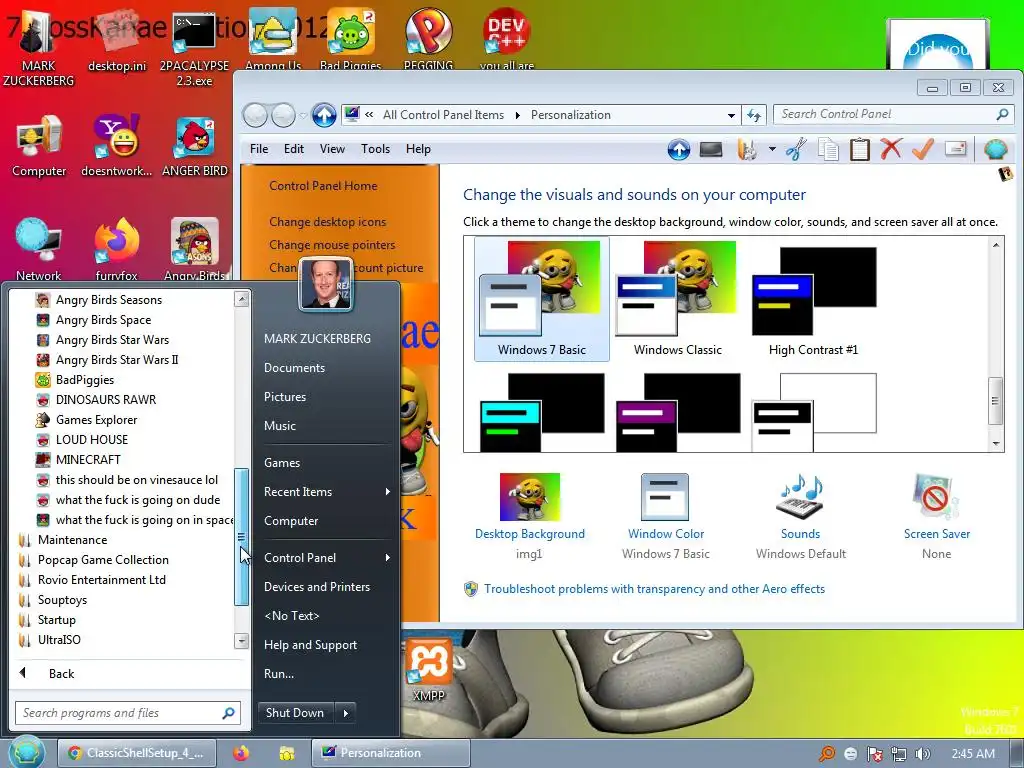
Task: Click the Action Center flag tray icon
Action: point(874,754)
